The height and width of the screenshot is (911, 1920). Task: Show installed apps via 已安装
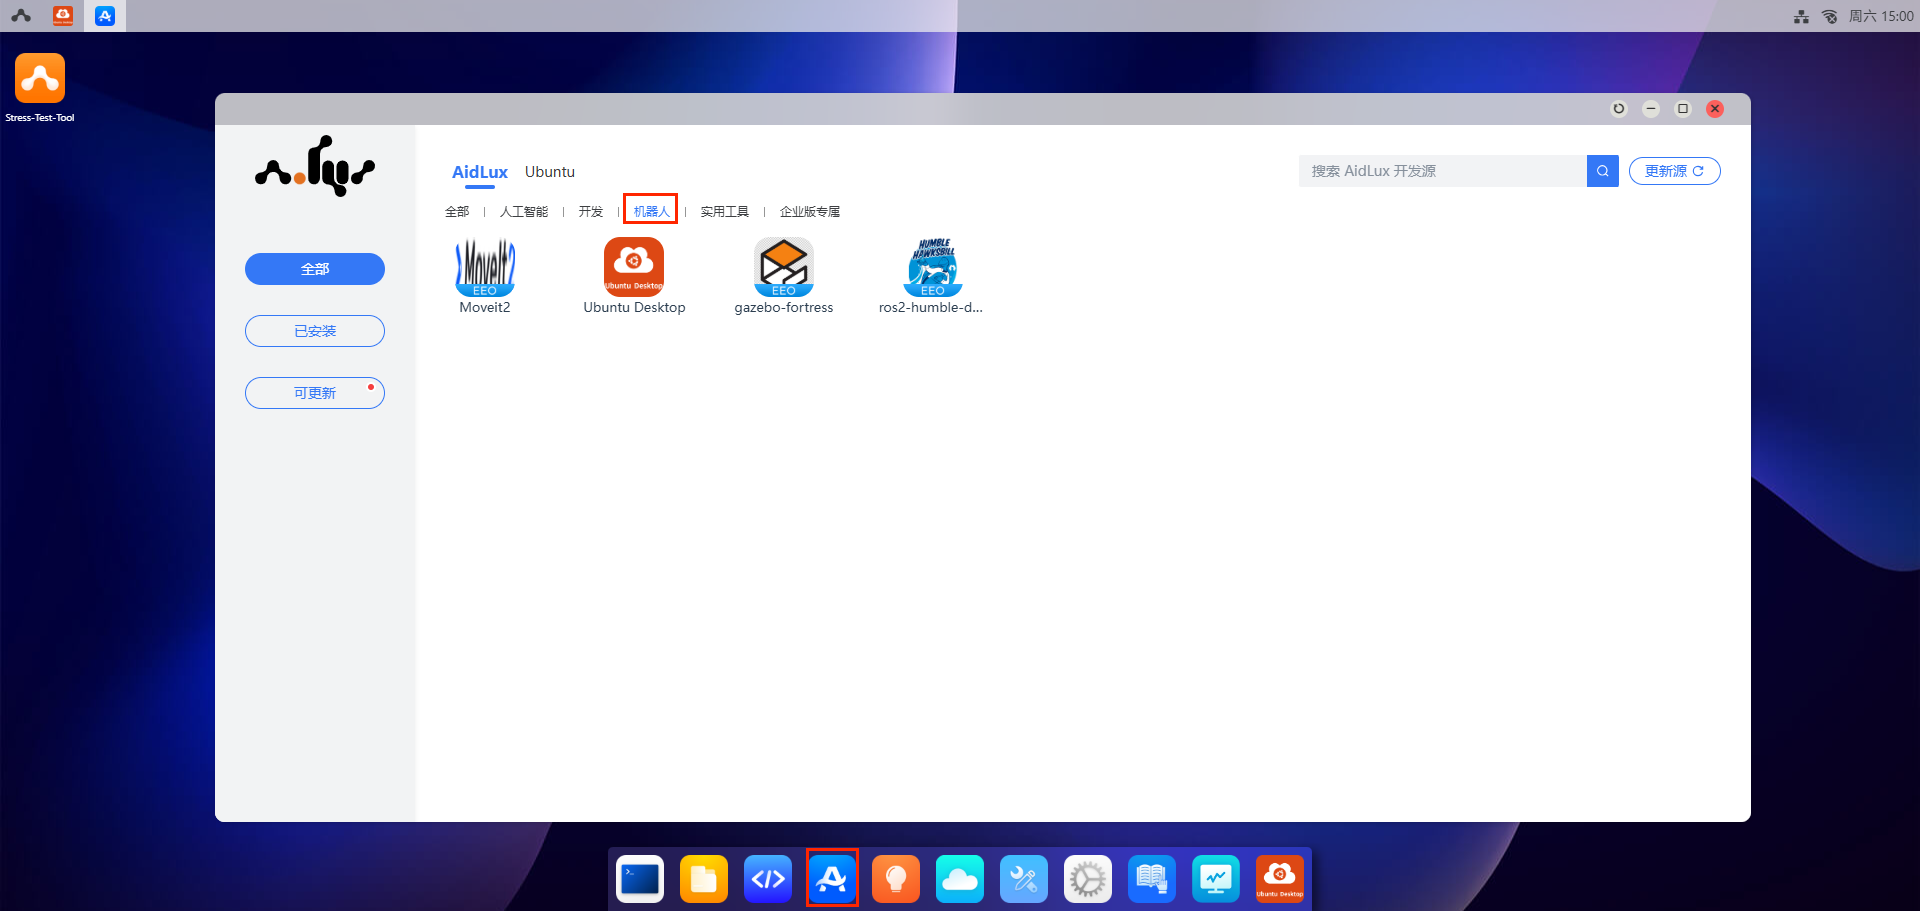pos(315,331)
